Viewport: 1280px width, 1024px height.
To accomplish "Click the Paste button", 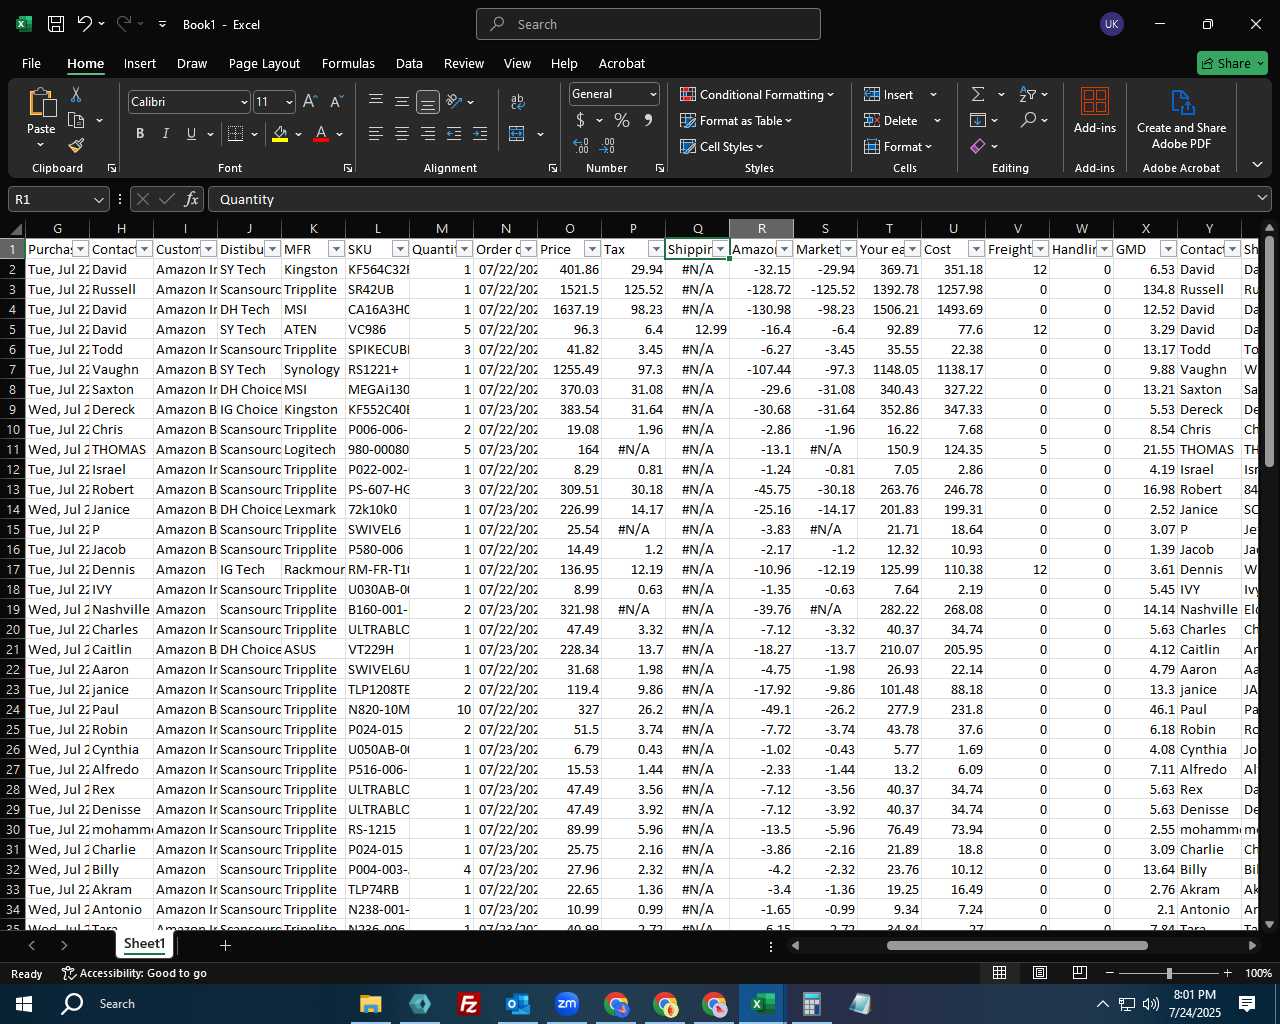I will pos(41,117).
